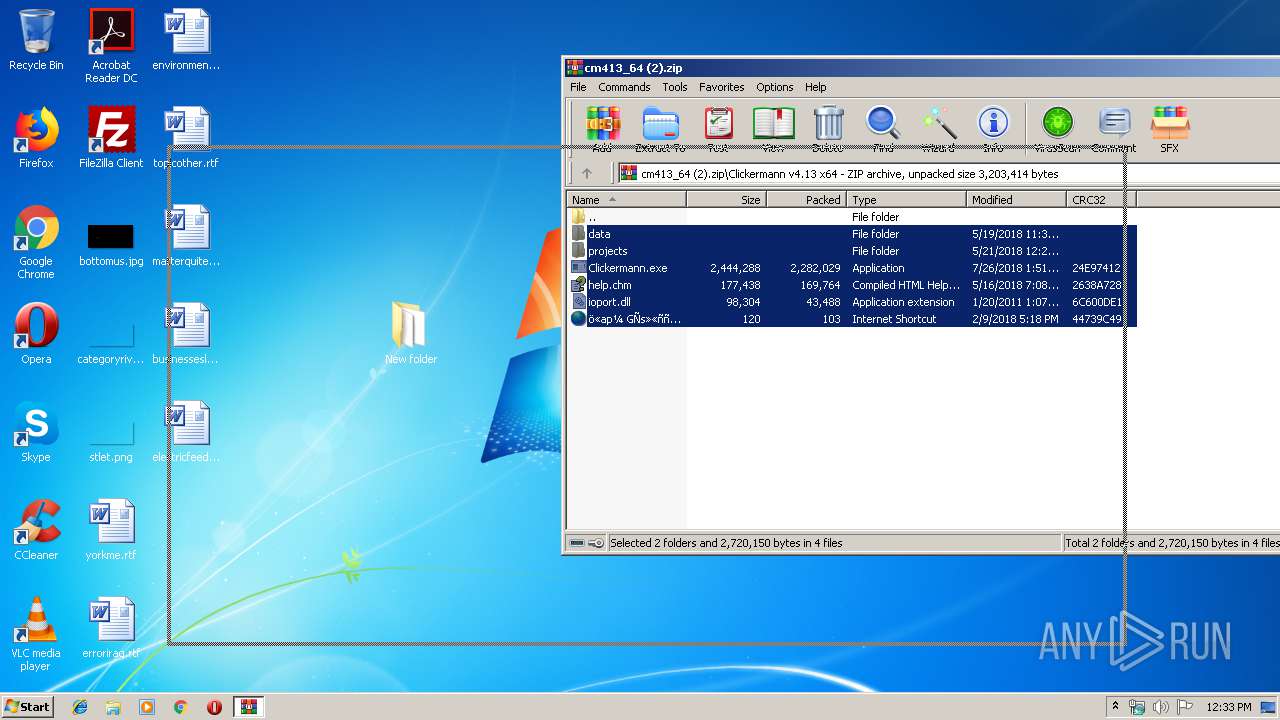This screenshot has width=1280, height=720.
Task: Click the Internet Explorer taskbar icon
Action: pos(80,707)
